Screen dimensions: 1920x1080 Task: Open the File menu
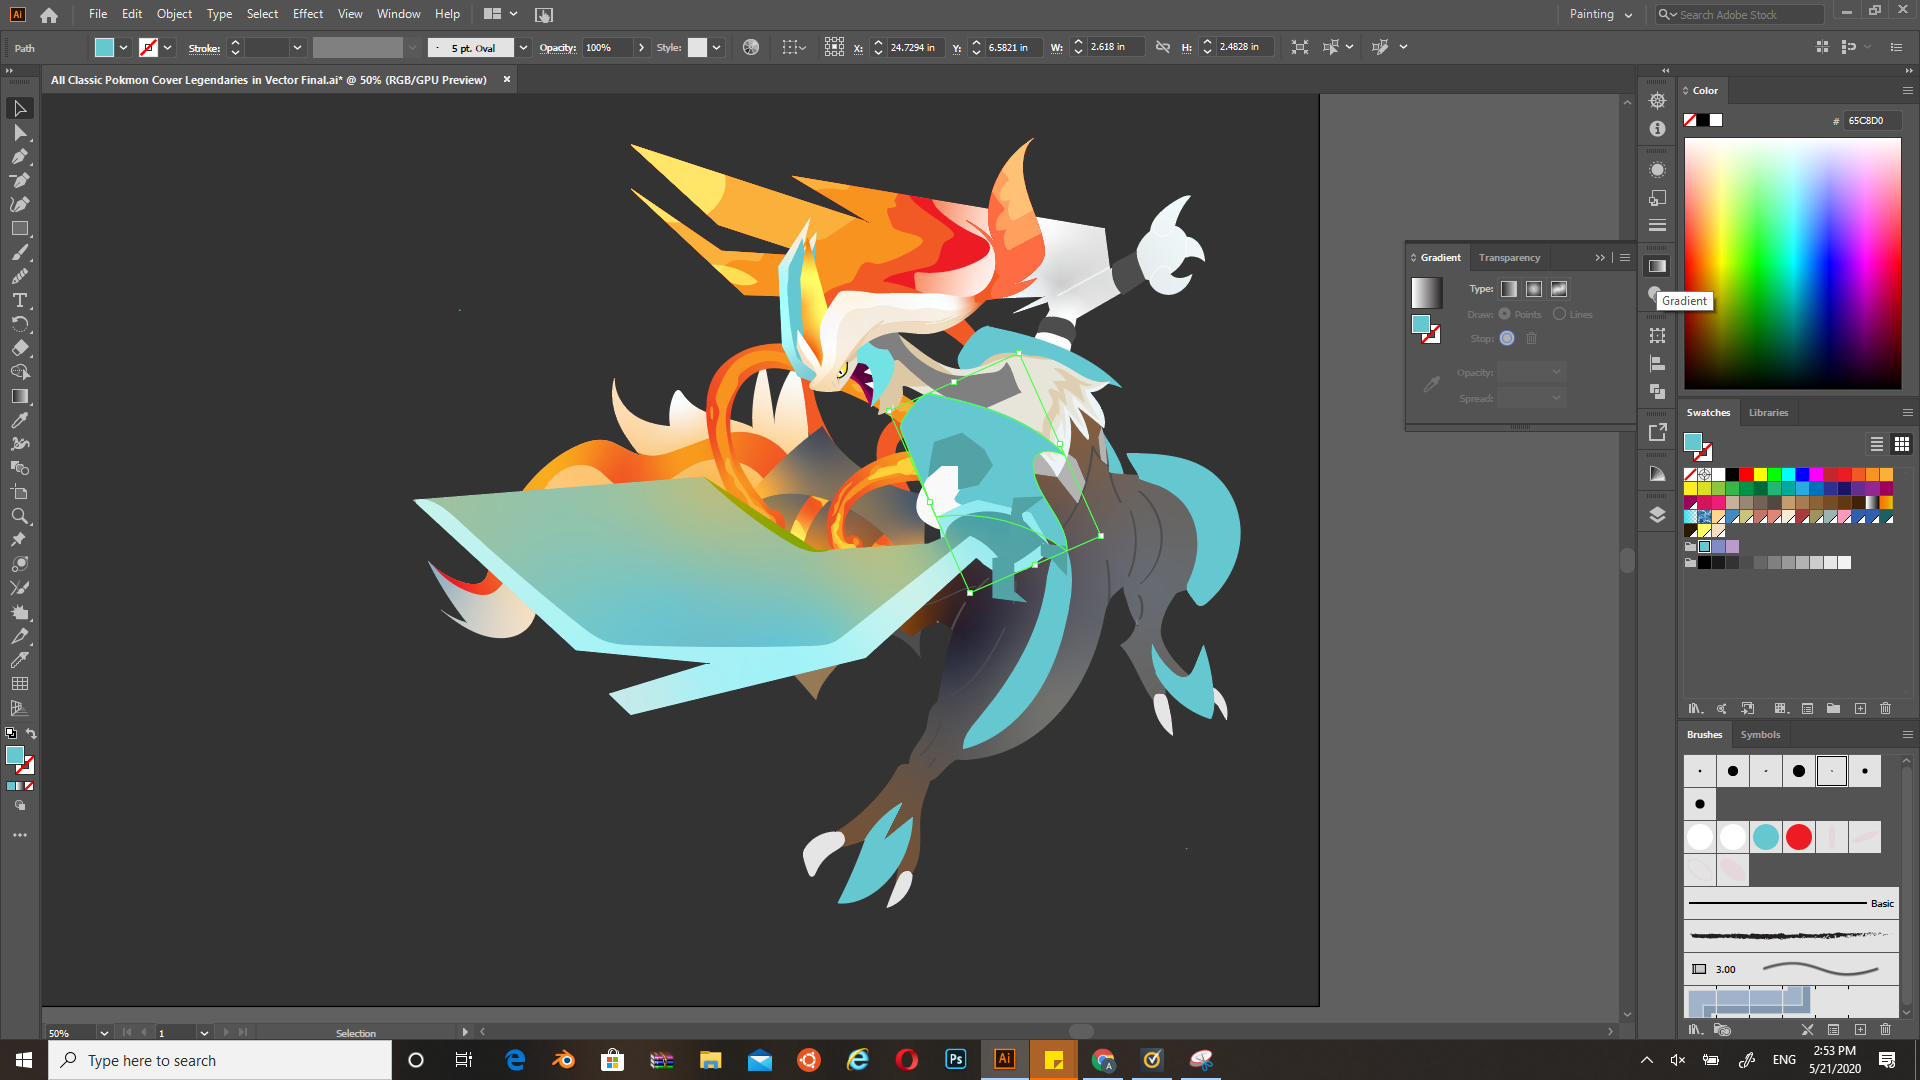pos(98,14)
